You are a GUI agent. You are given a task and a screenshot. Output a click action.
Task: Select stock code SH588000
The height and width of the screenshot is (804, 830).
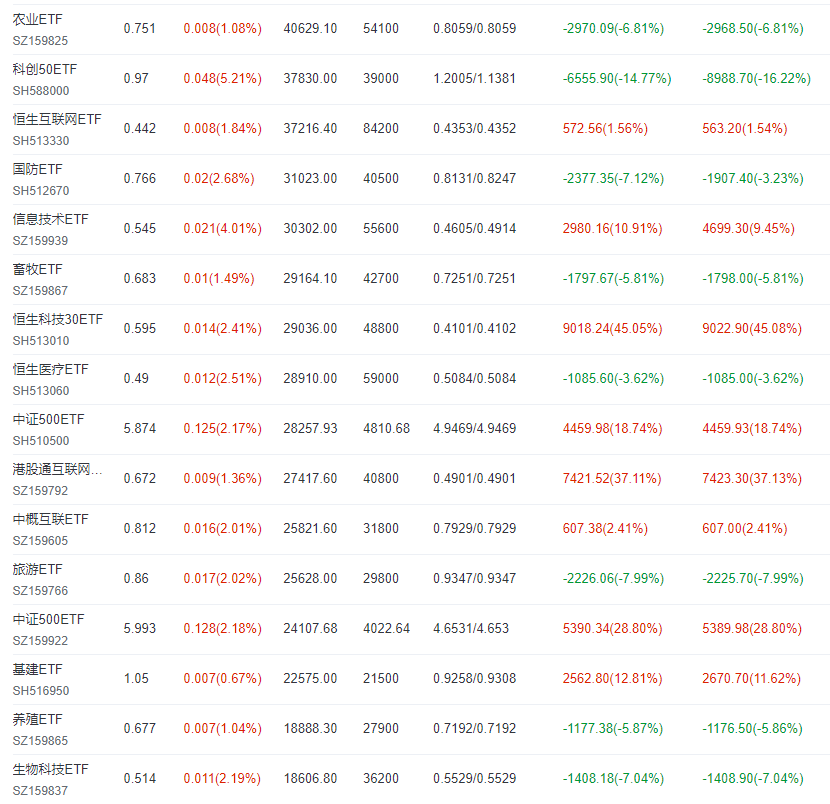point(41,91)
